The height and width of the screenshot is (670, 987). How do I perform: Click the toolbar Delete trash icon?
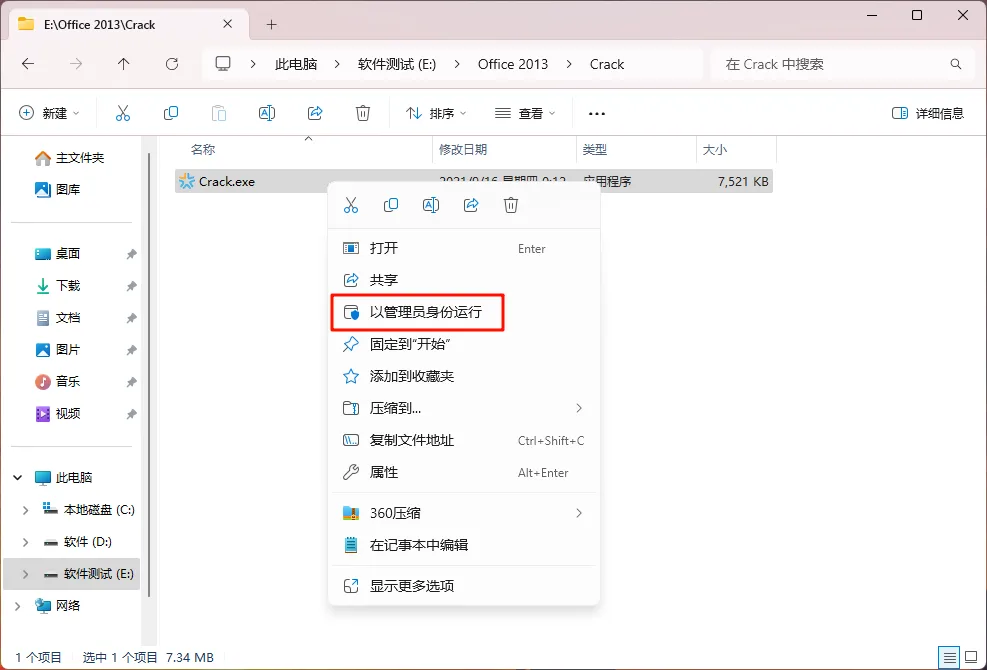coord(363,113)
